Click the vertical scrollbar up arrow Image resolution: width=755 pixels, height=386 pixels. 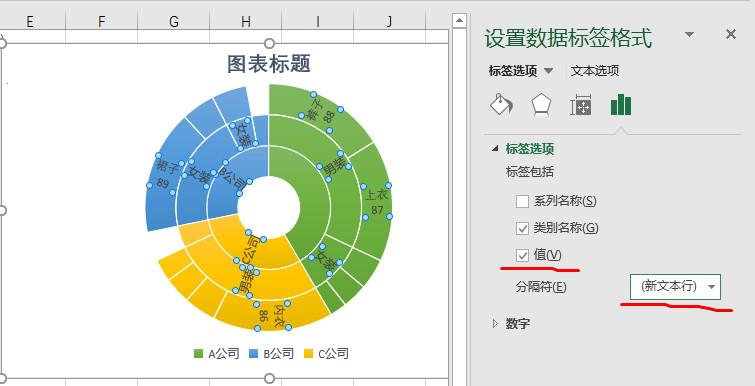coord(459,20)
